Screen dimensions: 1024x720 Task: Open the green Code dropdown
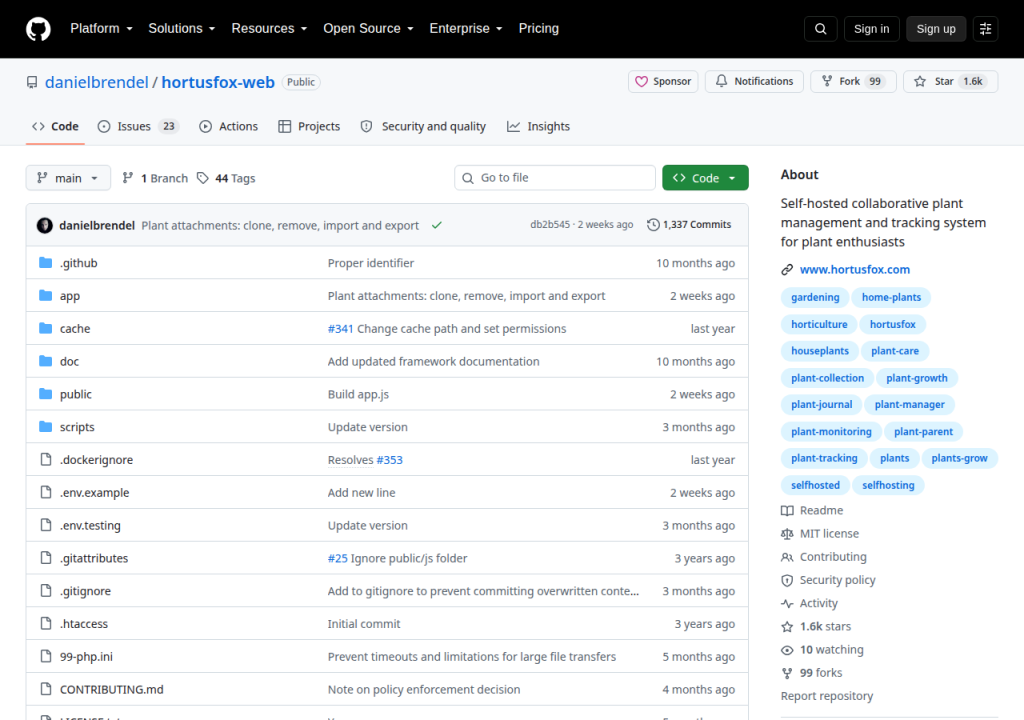pos(705,178)
